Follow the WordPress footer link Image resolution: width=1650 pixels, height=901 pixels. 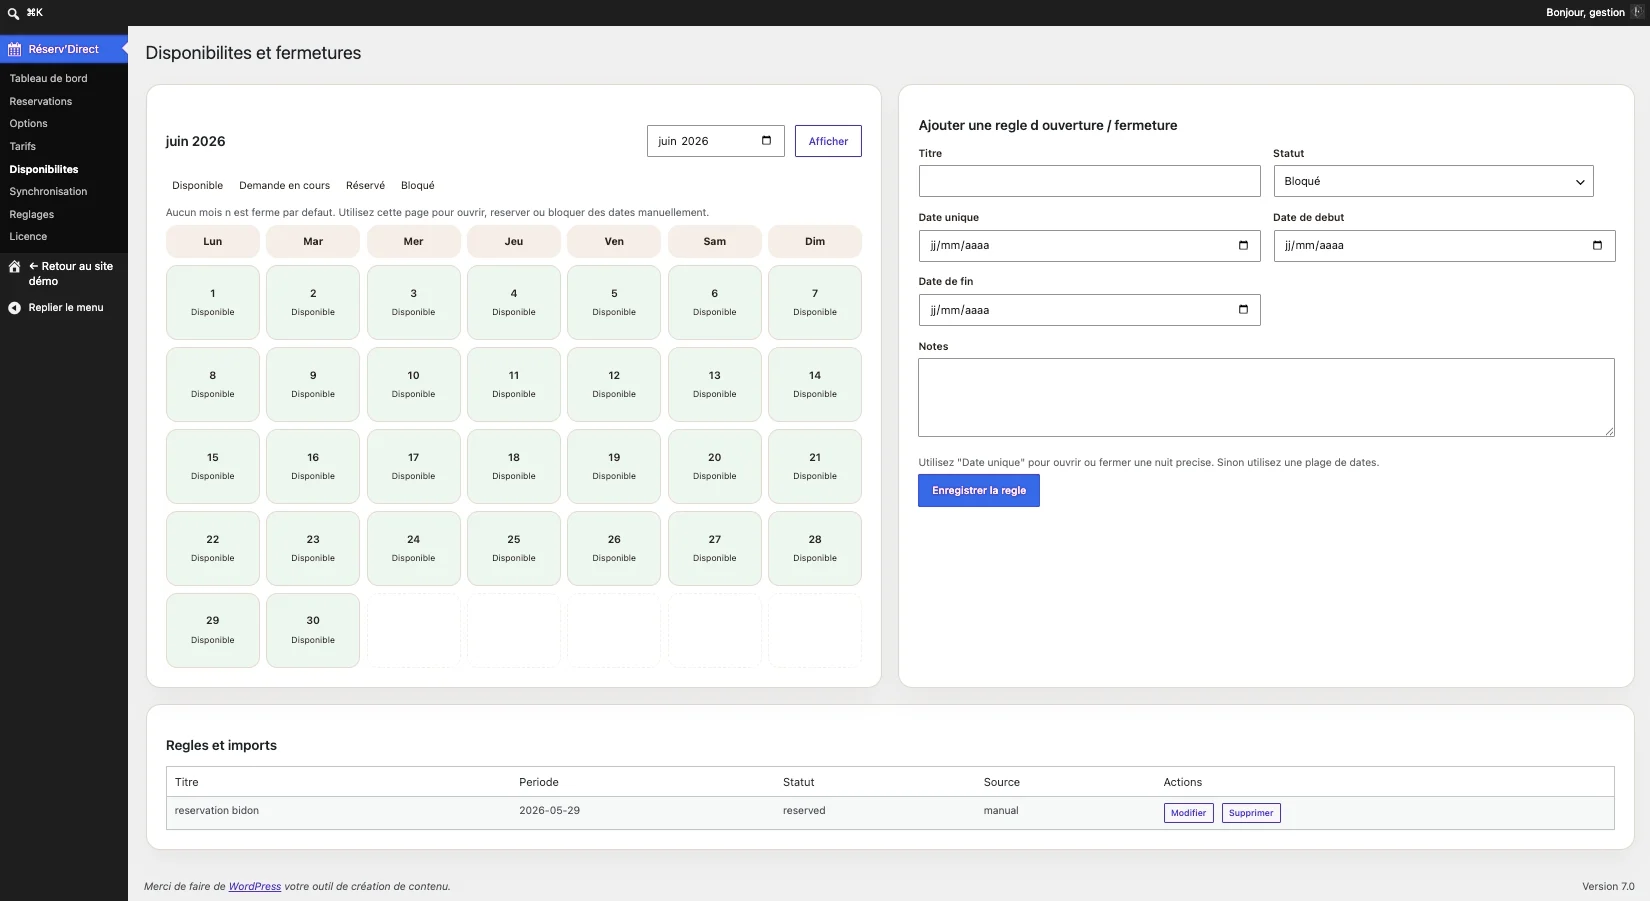(x=255, y=886)
